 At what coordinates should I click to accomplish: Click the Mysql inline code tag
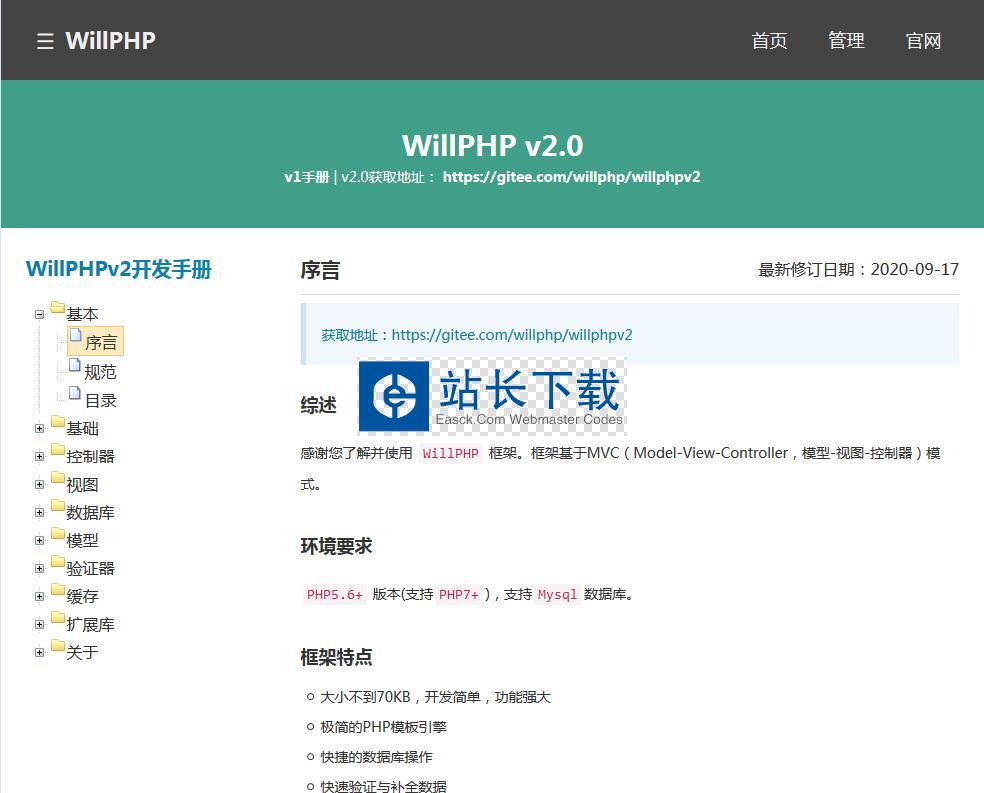557,594
